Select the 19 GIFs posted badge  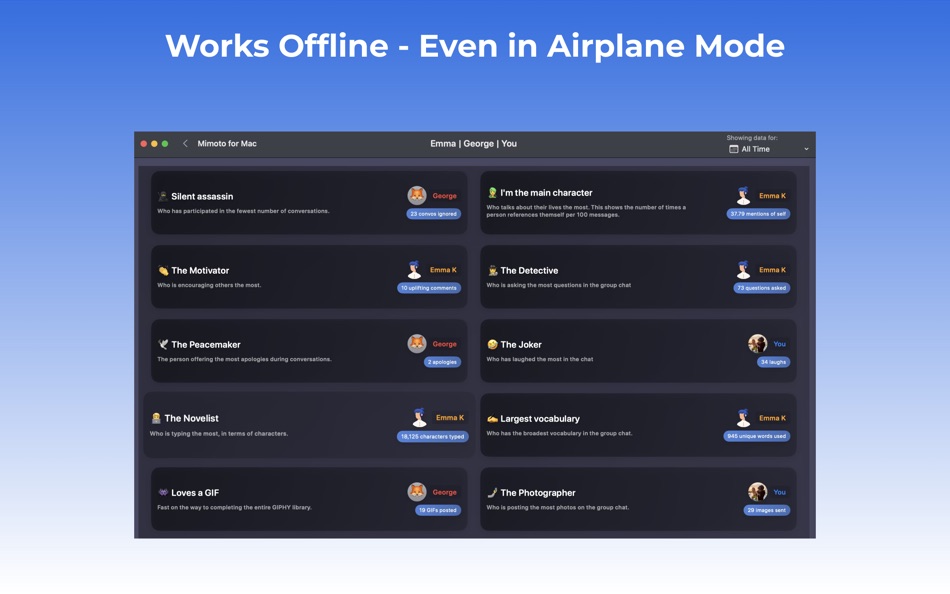pyautogui.click(x=438, y=510)
